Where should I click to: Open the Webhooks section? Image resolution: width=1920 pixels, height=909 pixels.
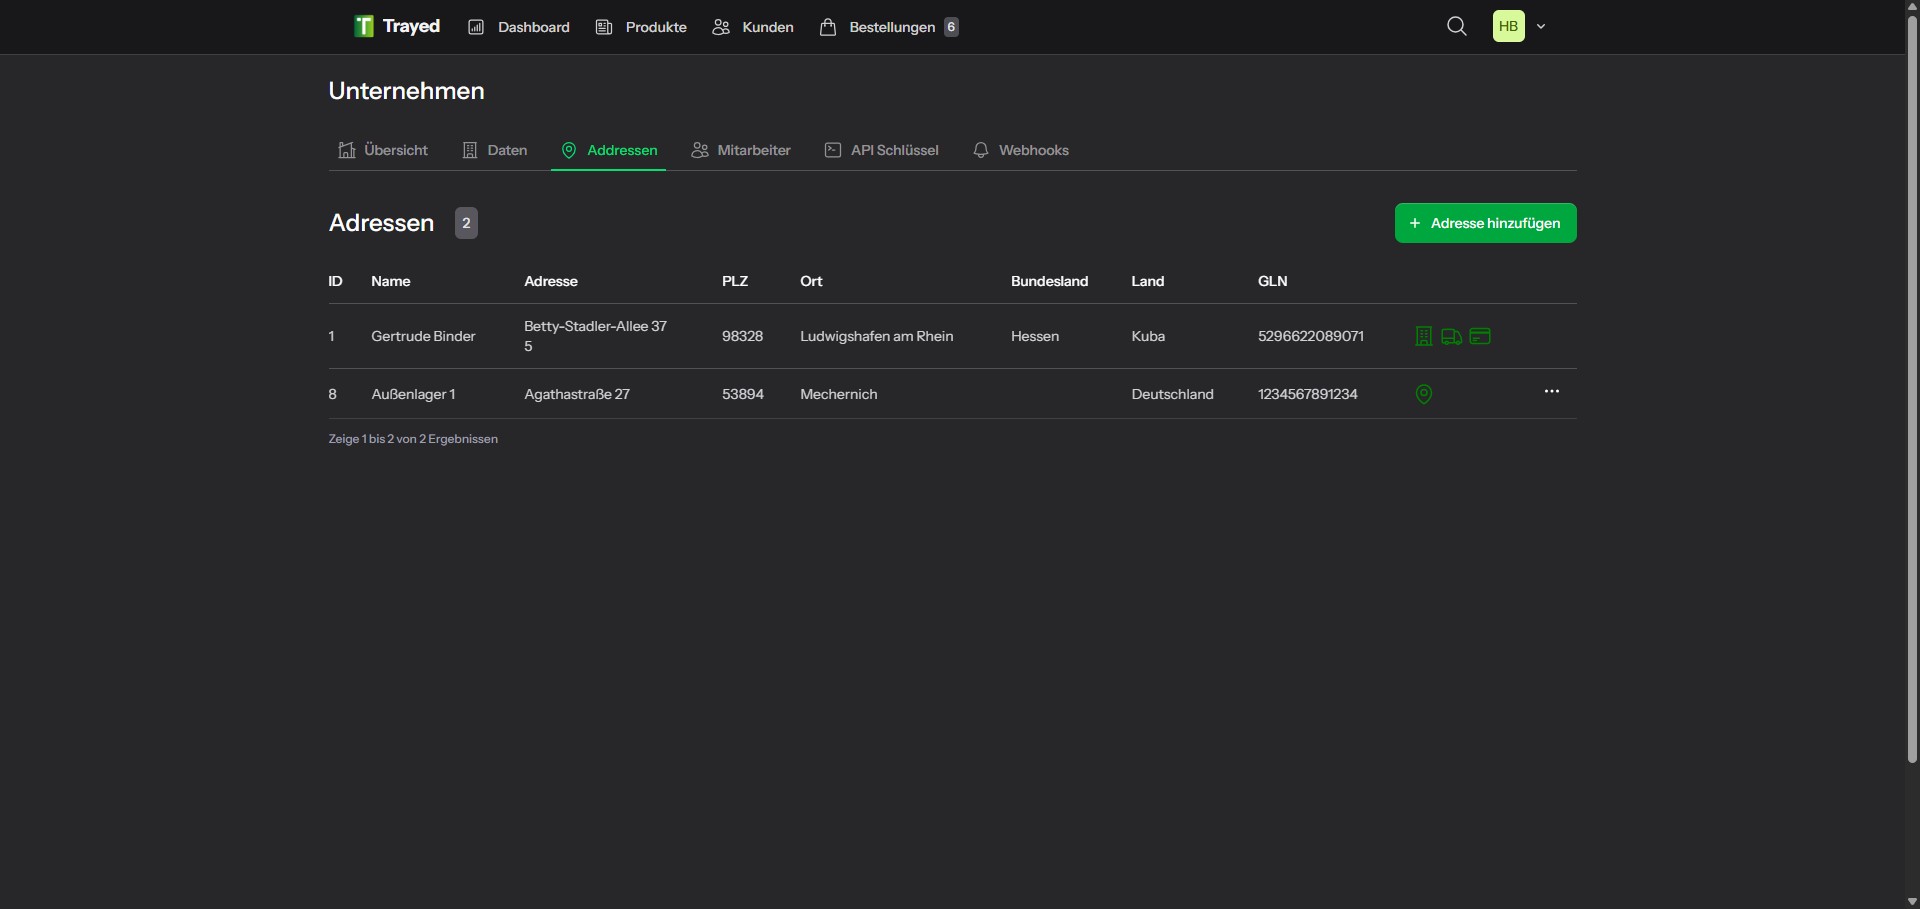coord(1021,150)
